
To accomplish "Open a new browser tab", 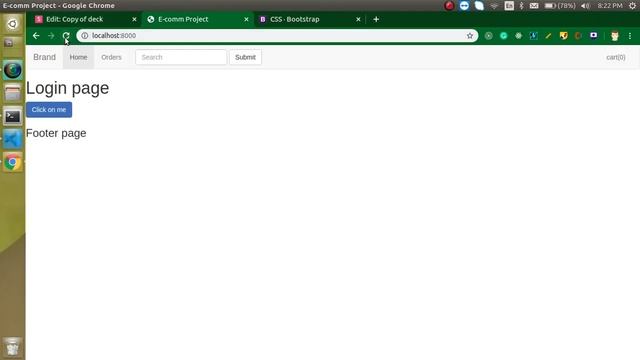I will (376, 19).
